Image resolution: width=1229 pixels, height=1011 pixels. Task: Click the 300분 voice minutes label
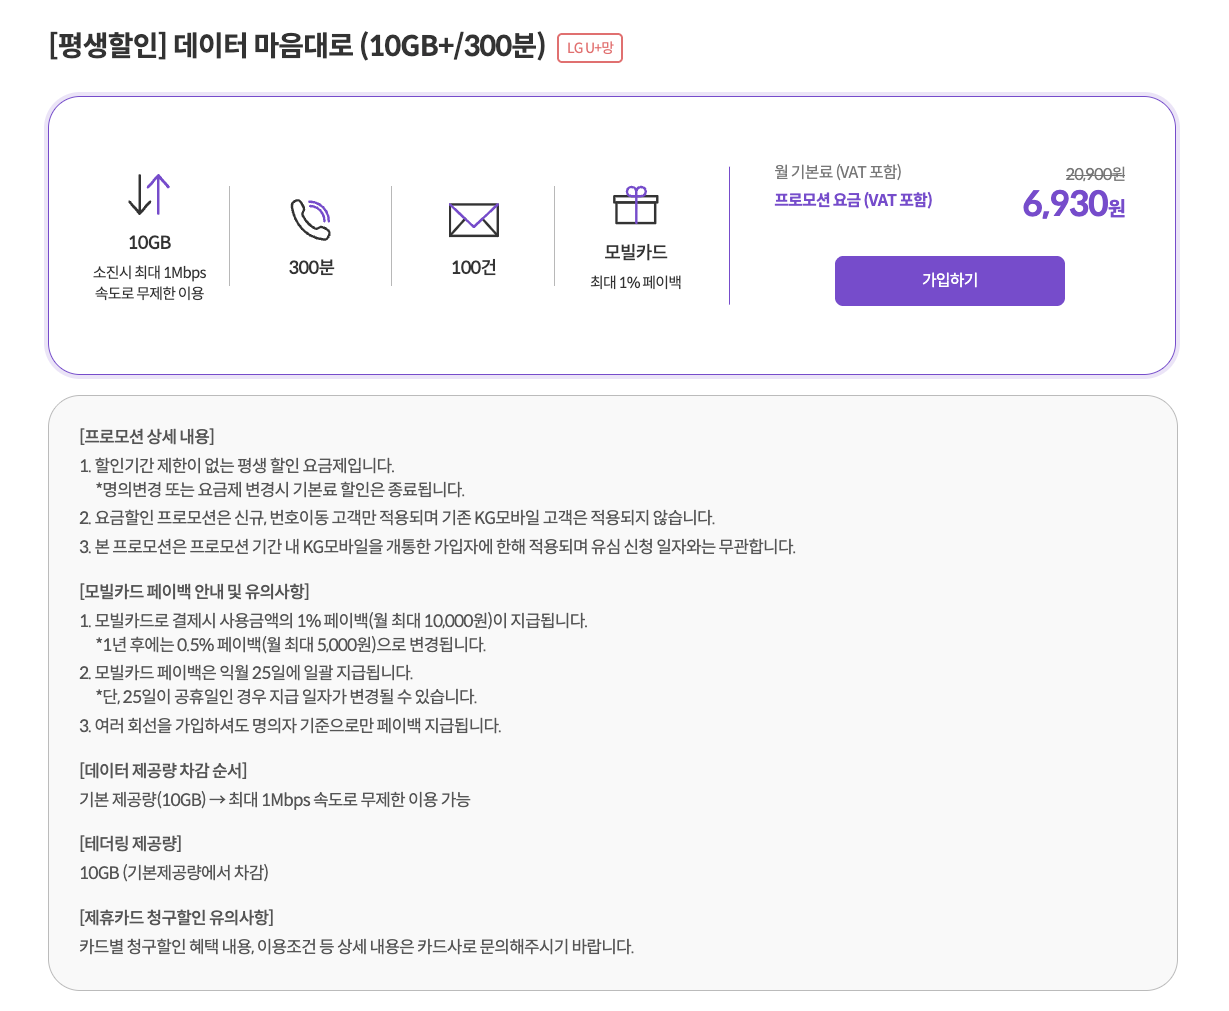click(311, 268)
